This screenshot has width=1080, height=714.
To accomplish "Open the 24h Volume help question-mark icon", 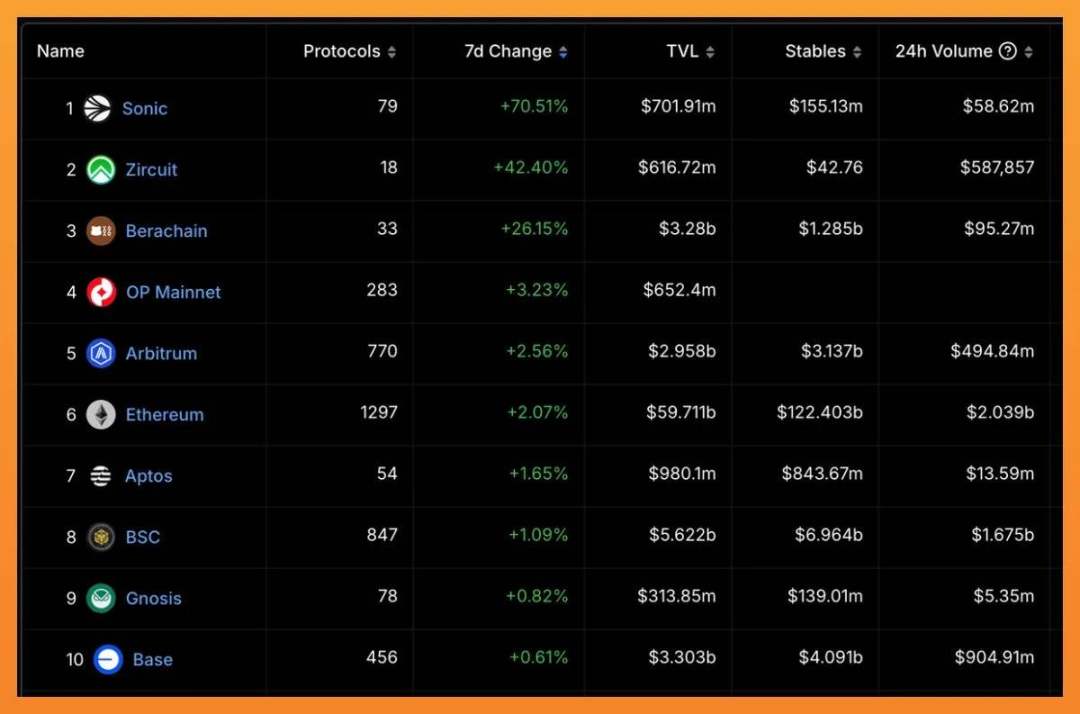I will (1008, 51).
